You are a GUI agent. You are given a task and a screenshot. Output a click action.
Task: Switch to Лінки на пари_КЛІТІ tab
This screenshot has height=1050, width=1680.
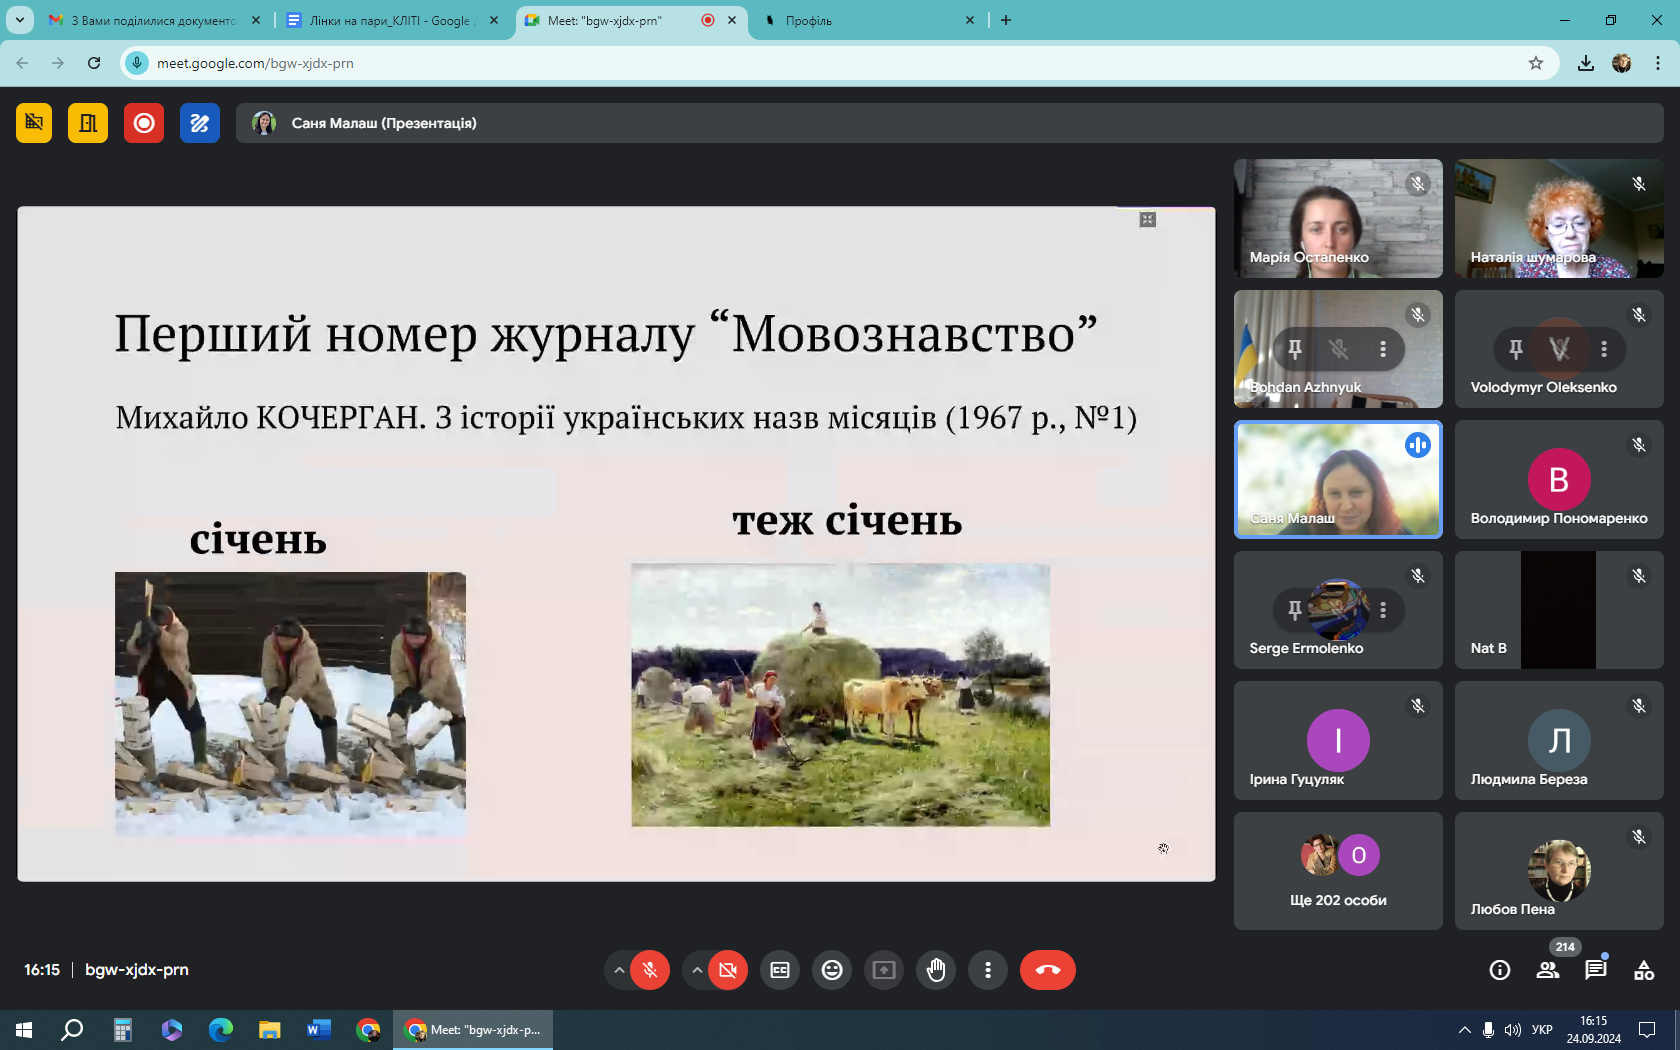click(x=390, y=20)
